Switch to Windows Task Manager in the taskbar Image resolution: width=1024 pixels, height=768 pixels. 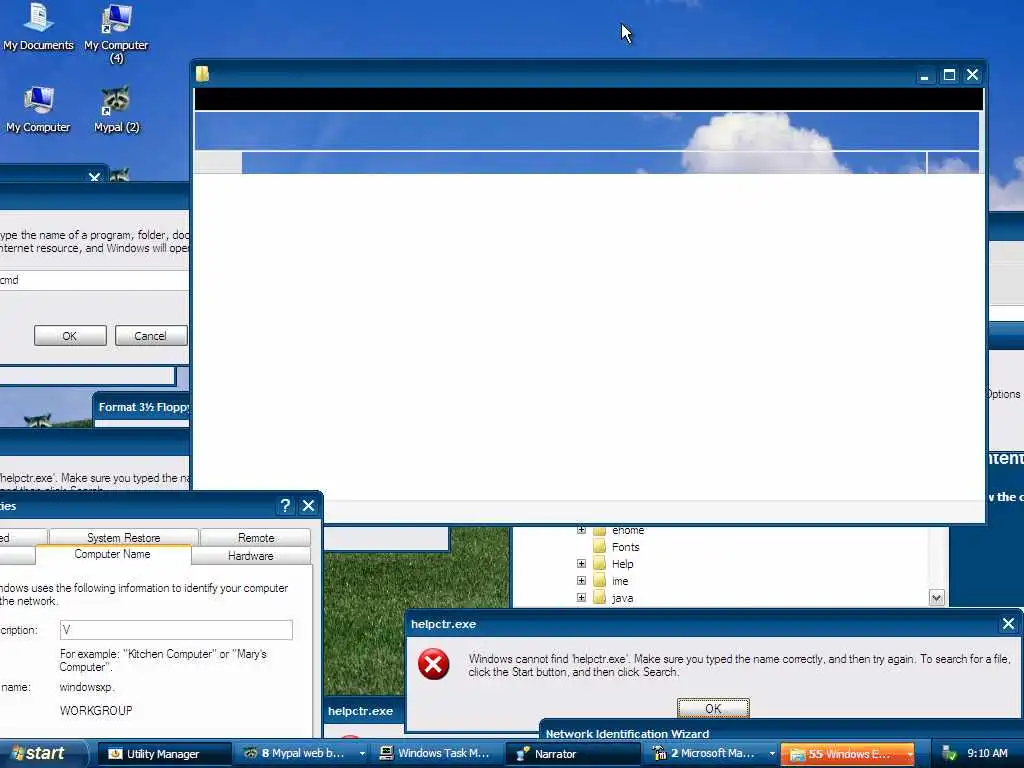point(439,754)
